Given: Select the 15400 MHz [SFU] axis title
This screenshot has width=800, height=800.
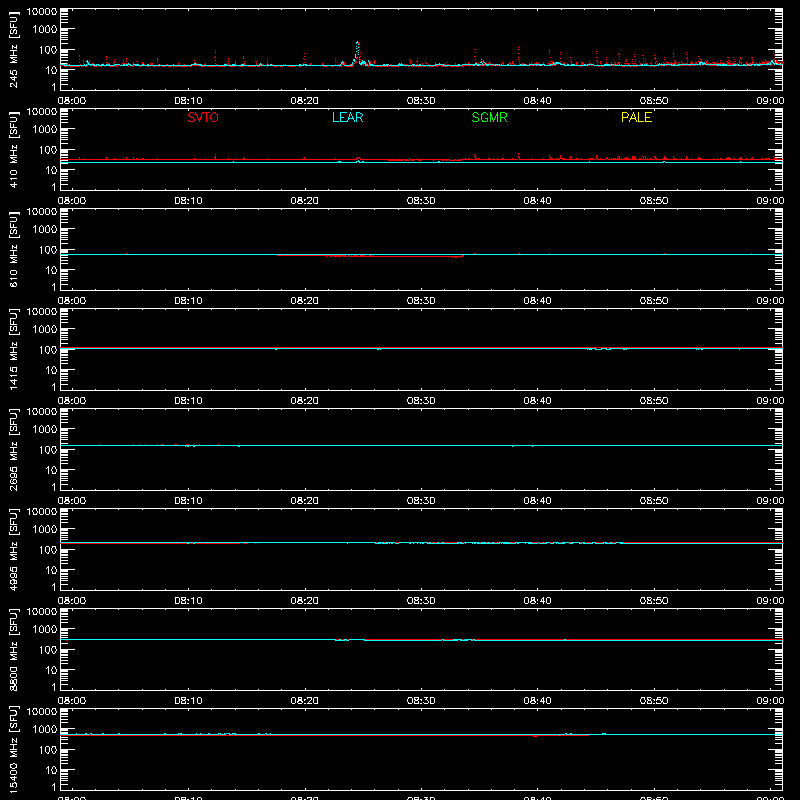Looking at the screenshot, I should (13, 749).
